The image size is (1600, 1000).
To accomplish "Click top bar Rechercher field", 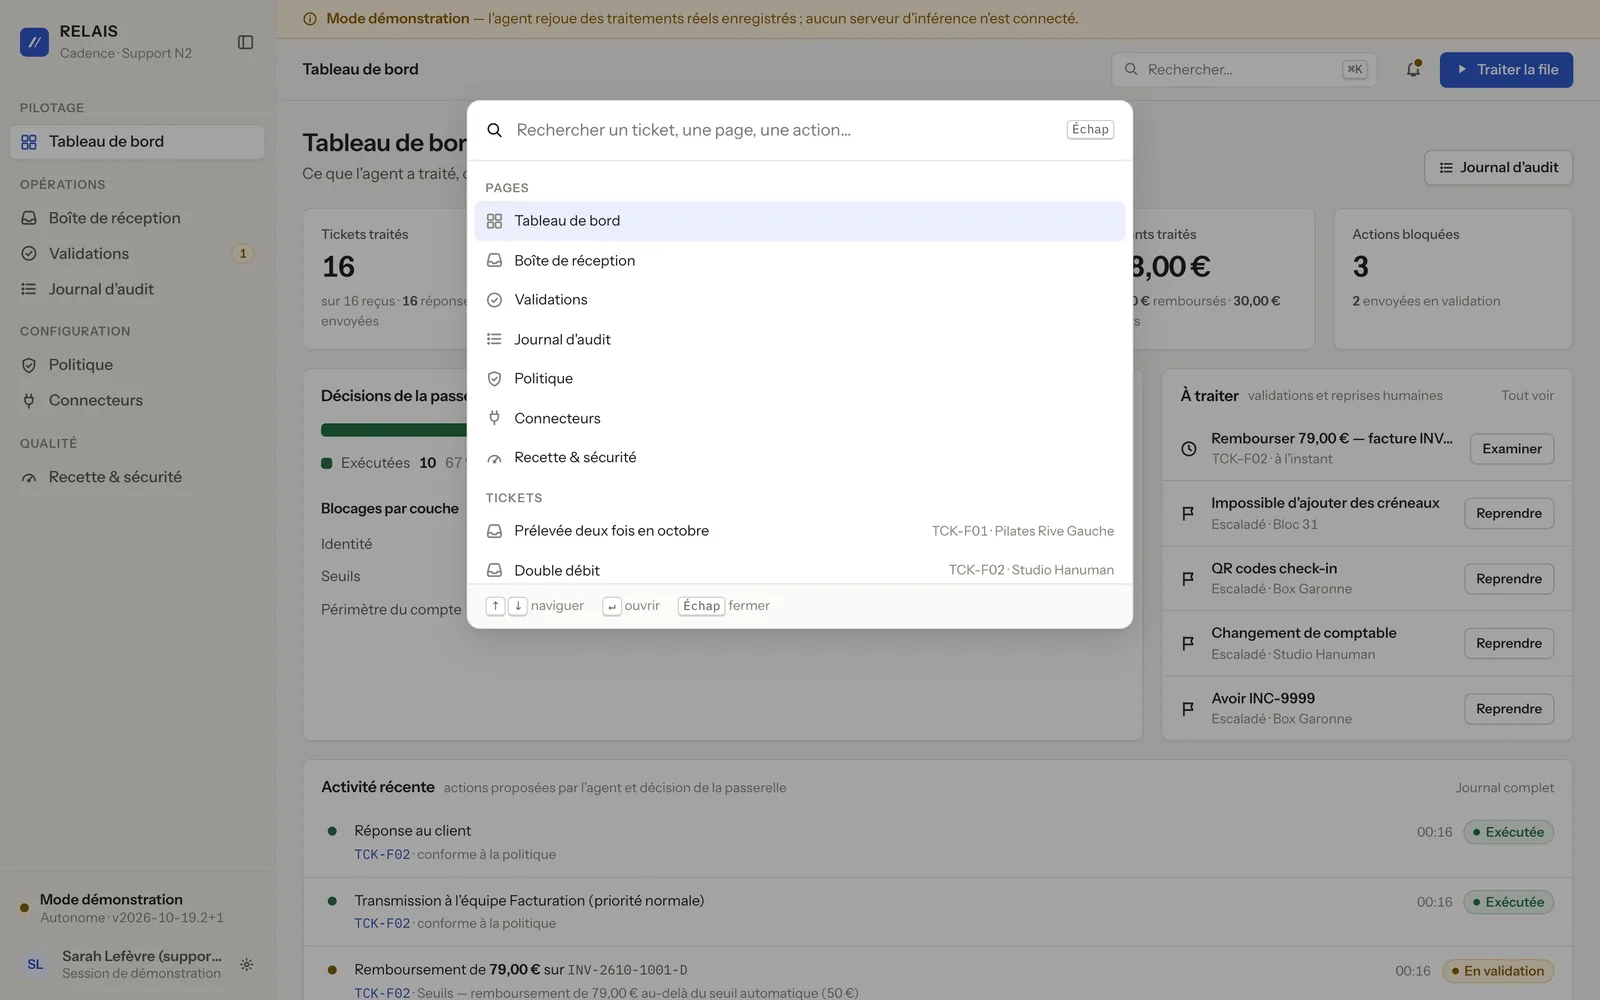I will click(x=1244, y=70).
